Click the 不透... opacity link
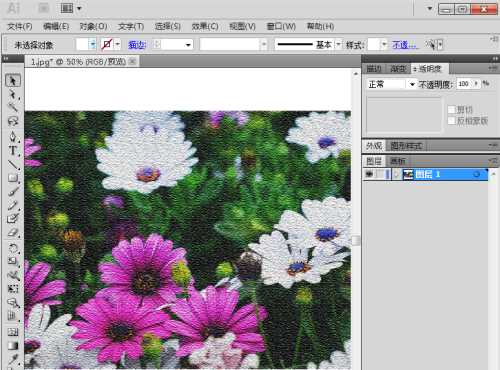The height and width of the screenshot is (370, 500). click(404, 45)
